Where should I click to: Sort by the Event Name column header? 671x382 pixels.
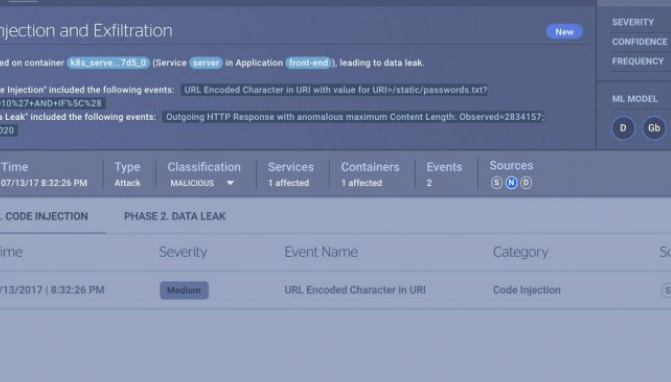click(x=321, y=252)
